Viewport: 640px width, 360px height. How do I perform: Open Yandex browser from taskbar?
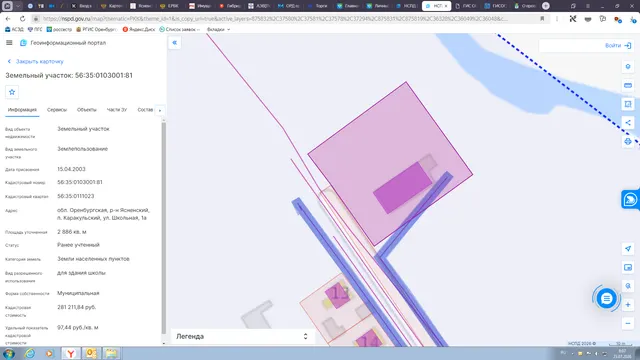pos(71,353)
